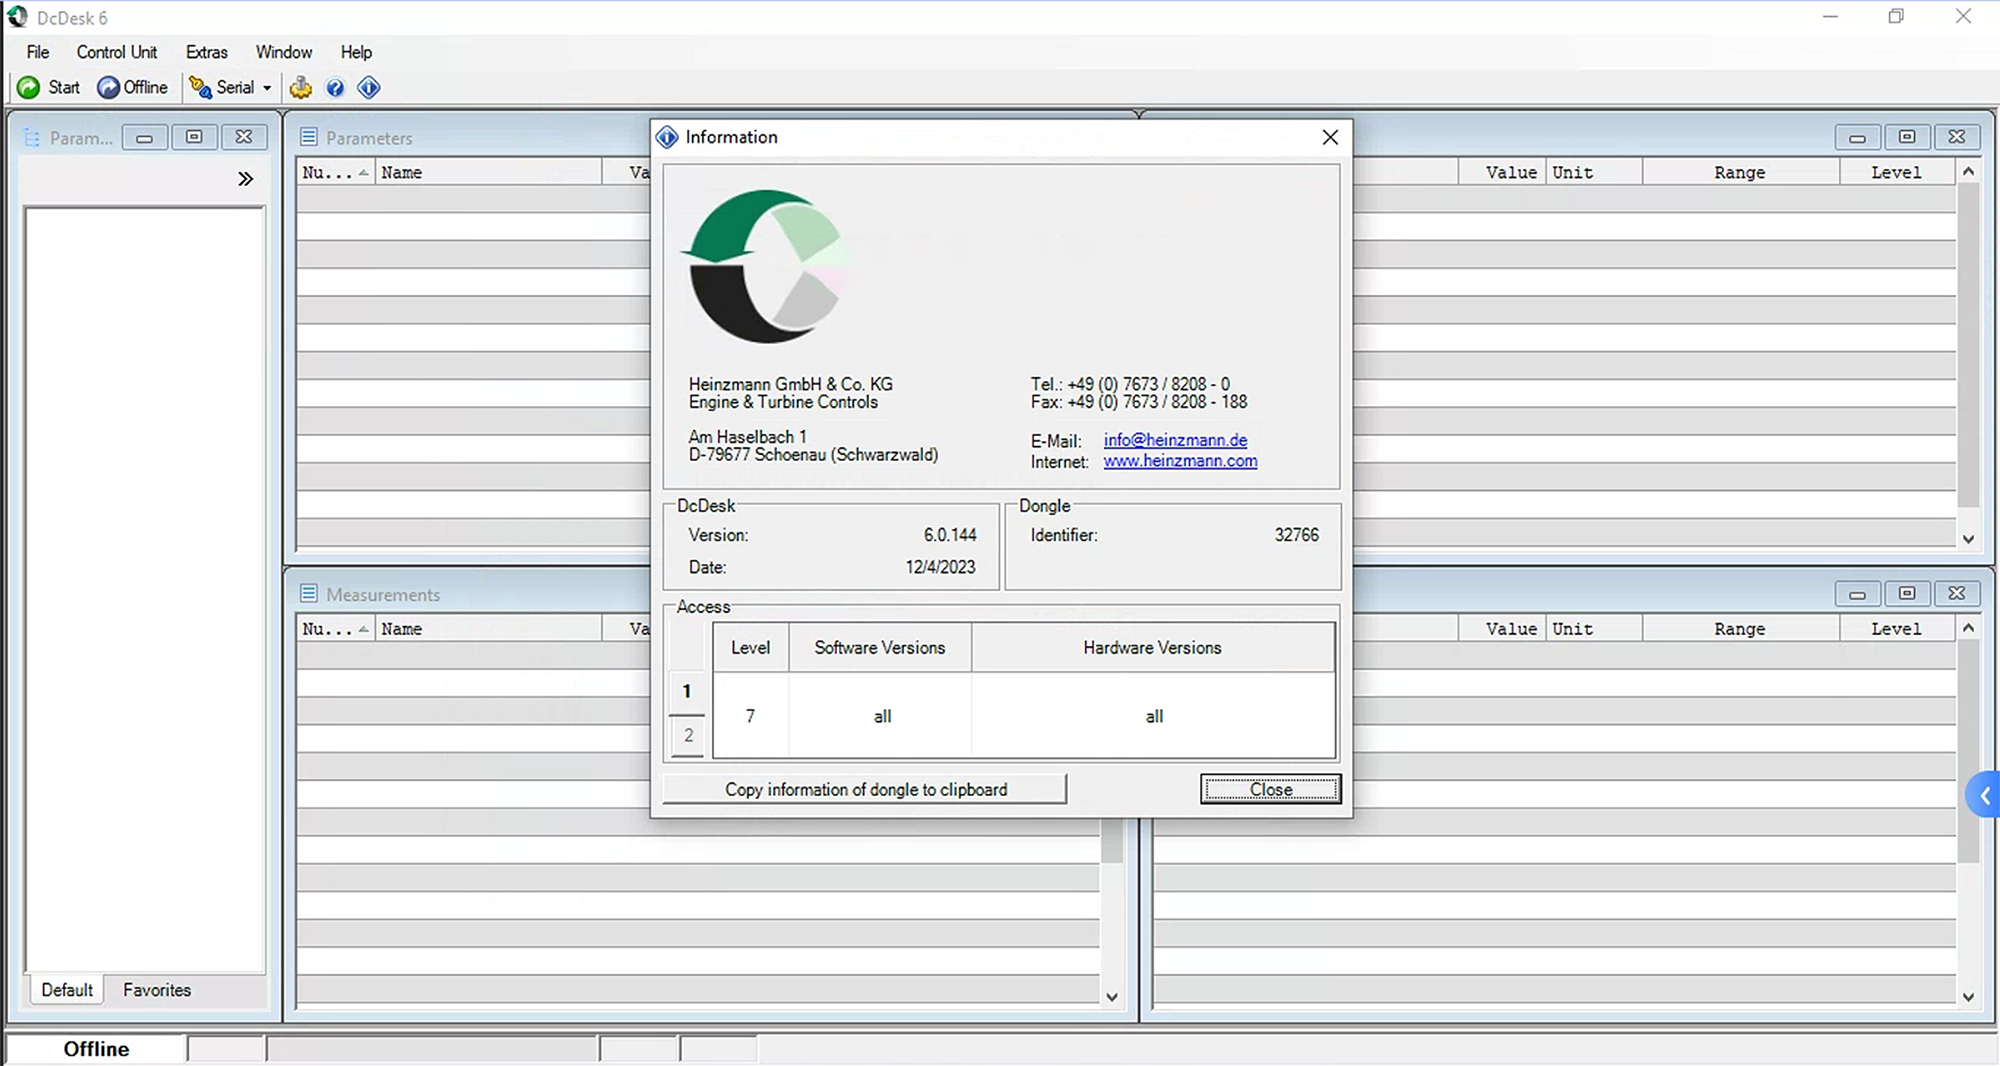The image size is (2000, 1066).
Task: Open the Control Unit menu
Action: pos(116,52)
